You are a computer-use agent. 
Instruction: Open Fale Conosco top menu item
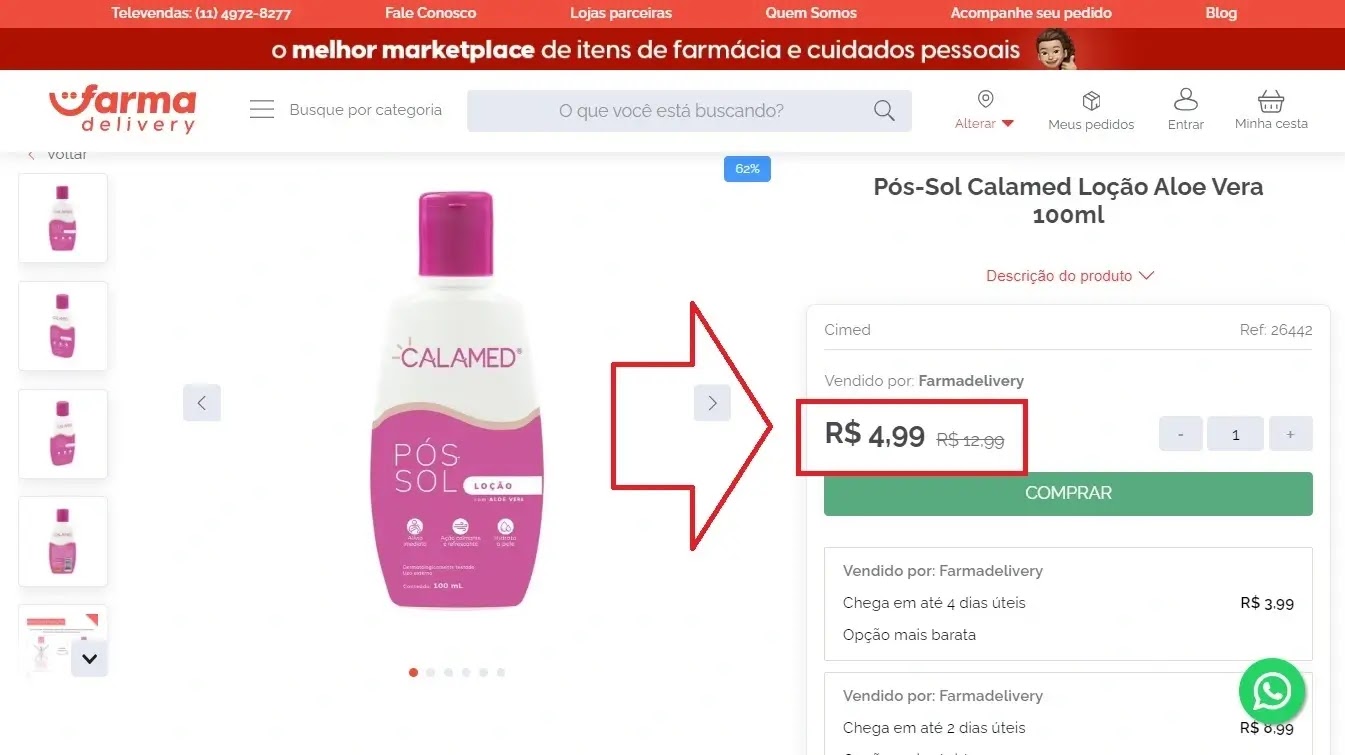point(430,13)
